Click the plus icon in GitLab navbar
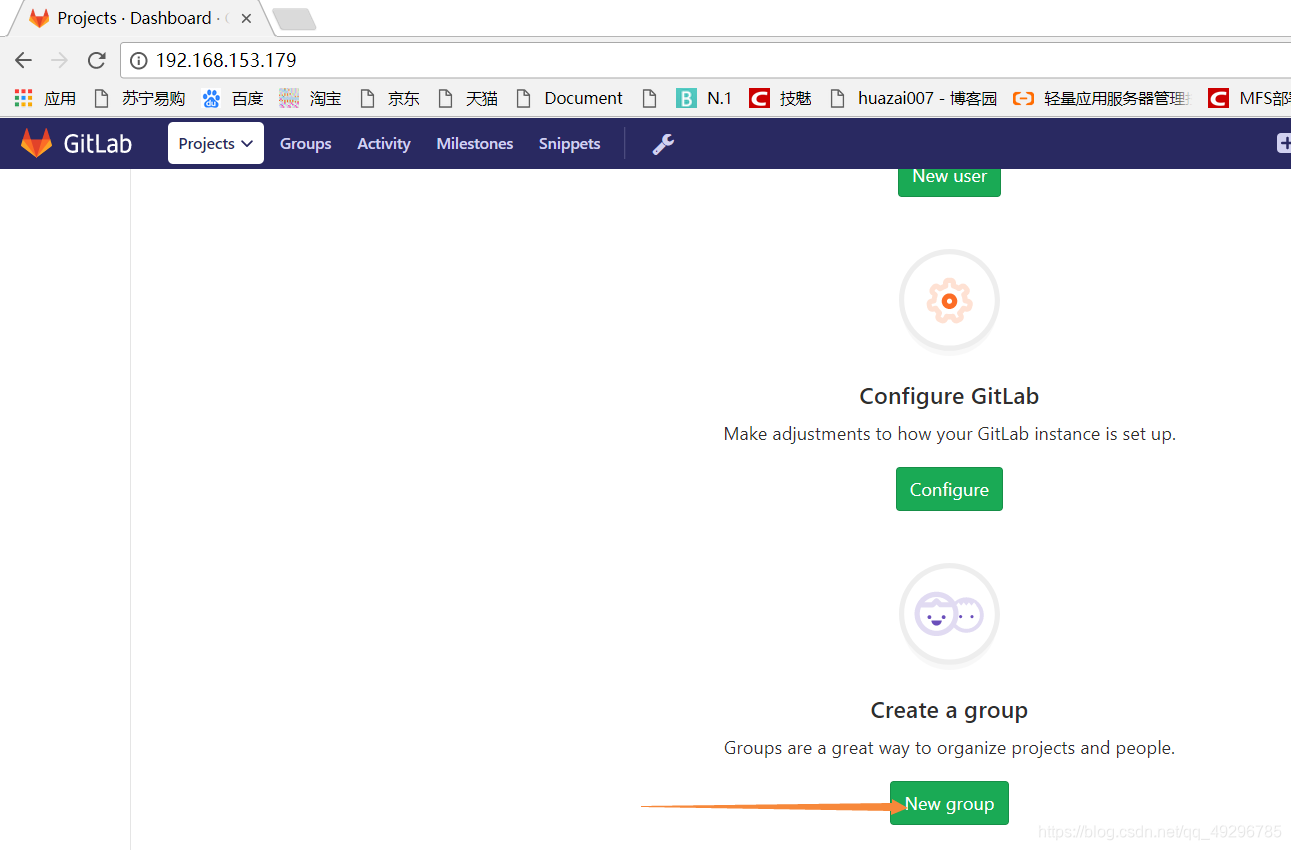 pyautogui.click(x=1284, y=143)
